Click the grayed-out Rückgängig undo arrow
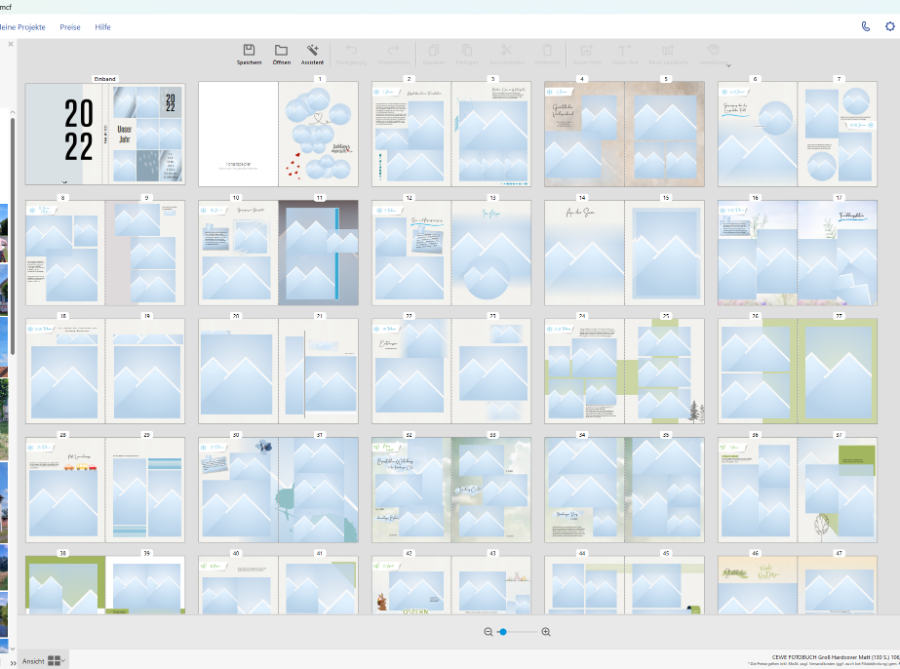The image size is (900, 669). [351, 50]
